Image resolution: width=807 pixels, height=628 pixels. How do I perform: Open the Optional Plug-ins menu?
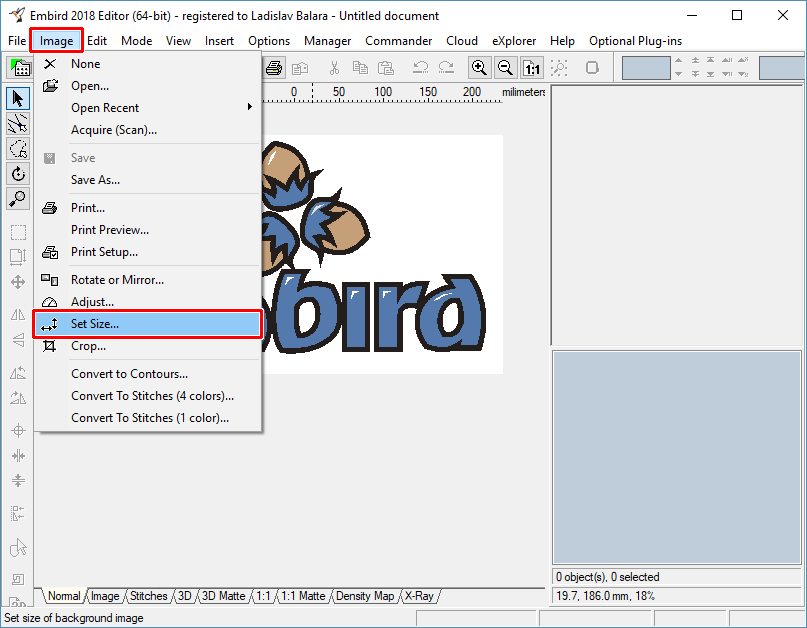tap(635, 41)
